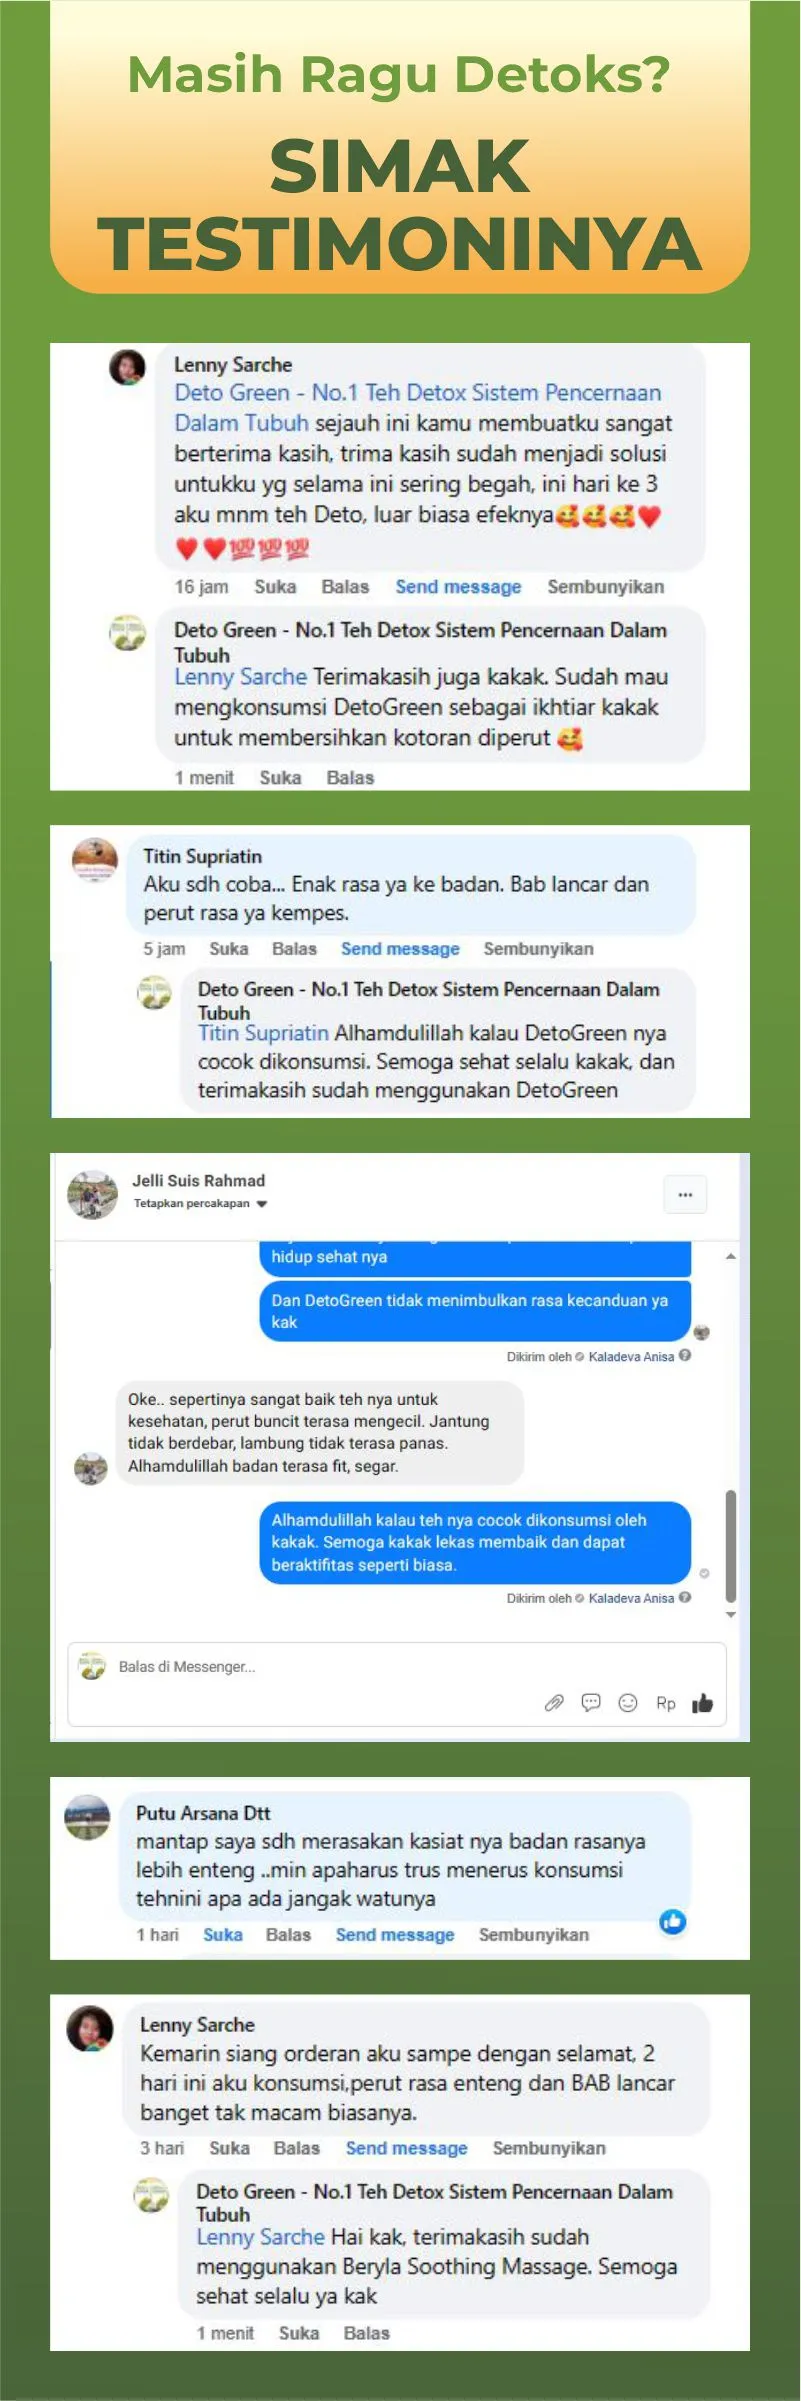The width and height of the screenshot is (801, 2401).
Task: Click Suka on Putu Arsana Dtt's comment
Action: [x=223, y=1934]
